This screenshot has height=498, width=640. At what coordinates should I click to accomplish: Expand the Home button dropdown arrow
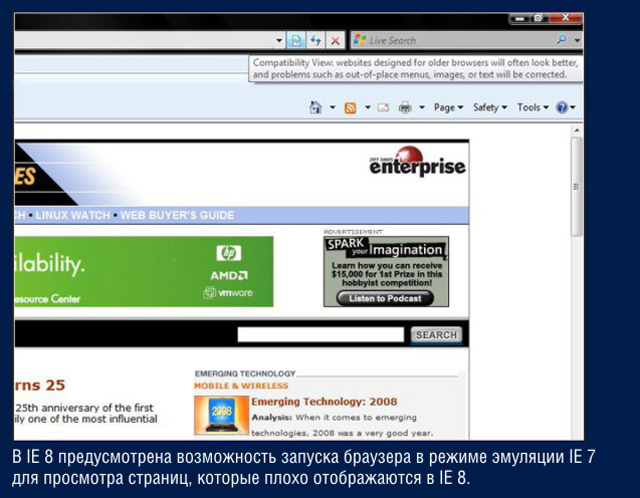(332, 107)
